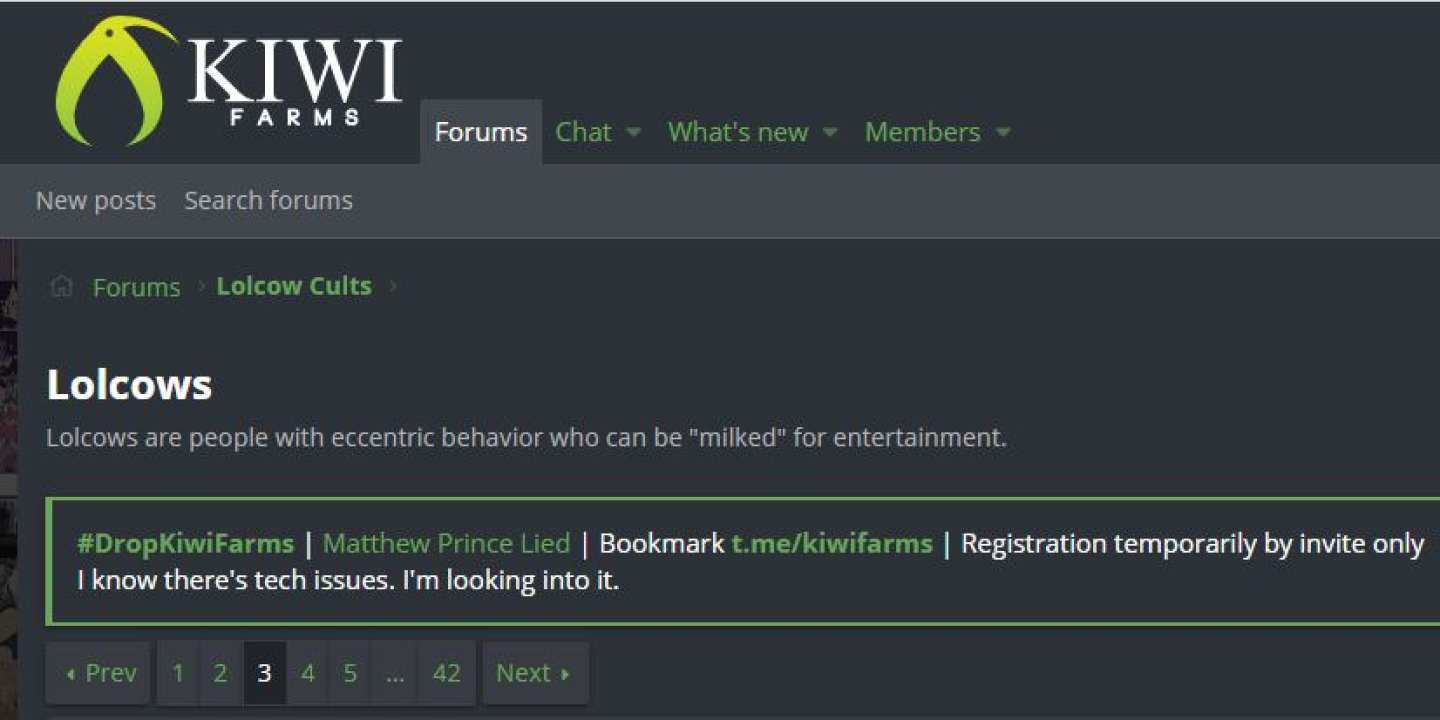Expand the Chat dropdown arrow
Viewport: 1440px width, 720px height.
click(x=633, y=132)
